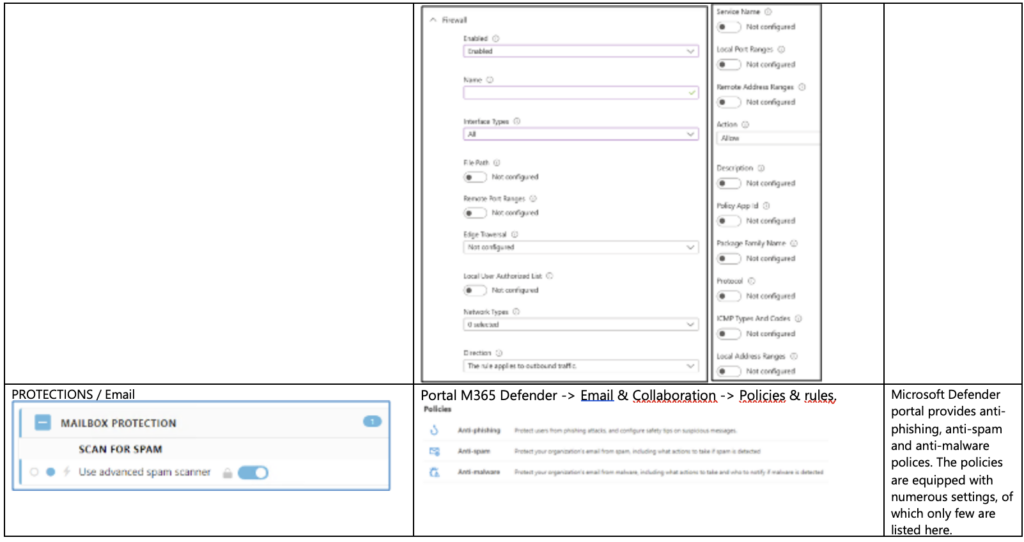
Task: Open the Enabled dropdown
Action: coord(580,51)
